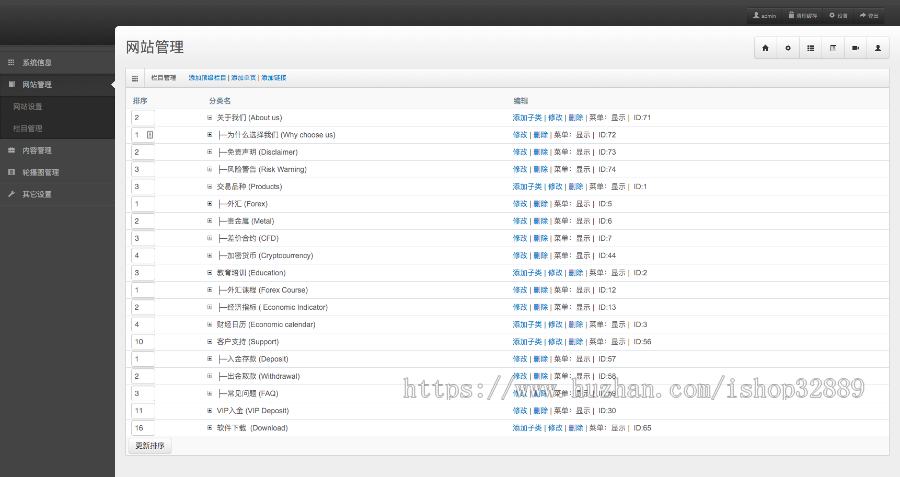Screen dimensions: 900x477
Task: Collapse the 教育培训 (Education) category
Action: (210, 273)
